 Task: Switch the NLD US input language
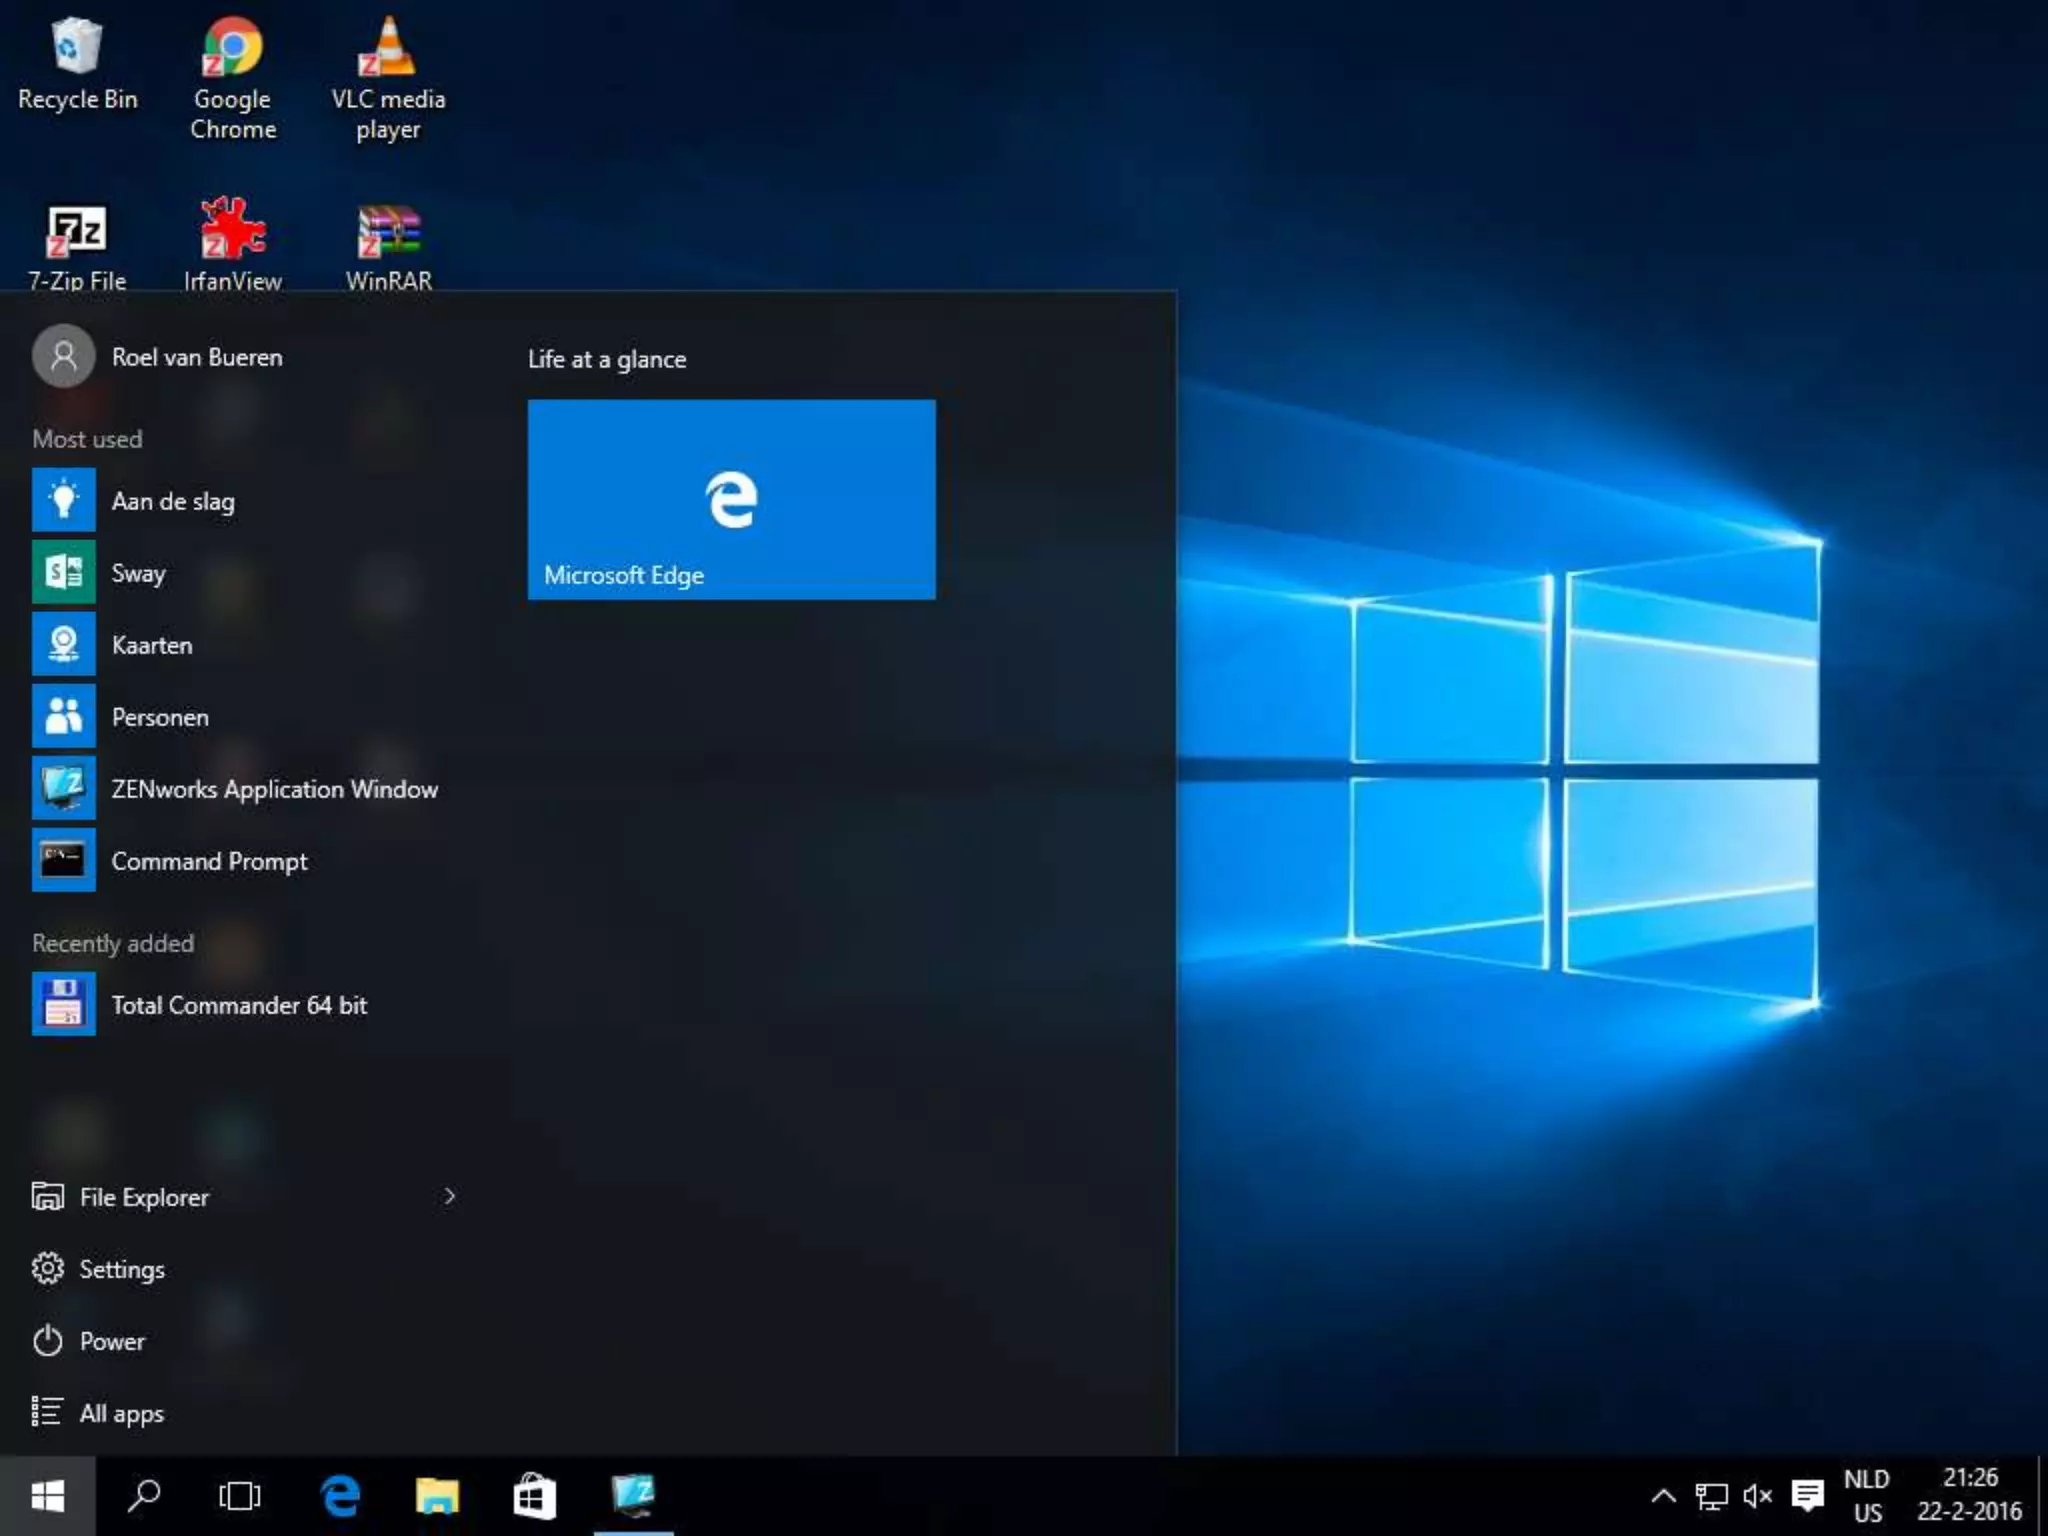click(1867, 1496)
